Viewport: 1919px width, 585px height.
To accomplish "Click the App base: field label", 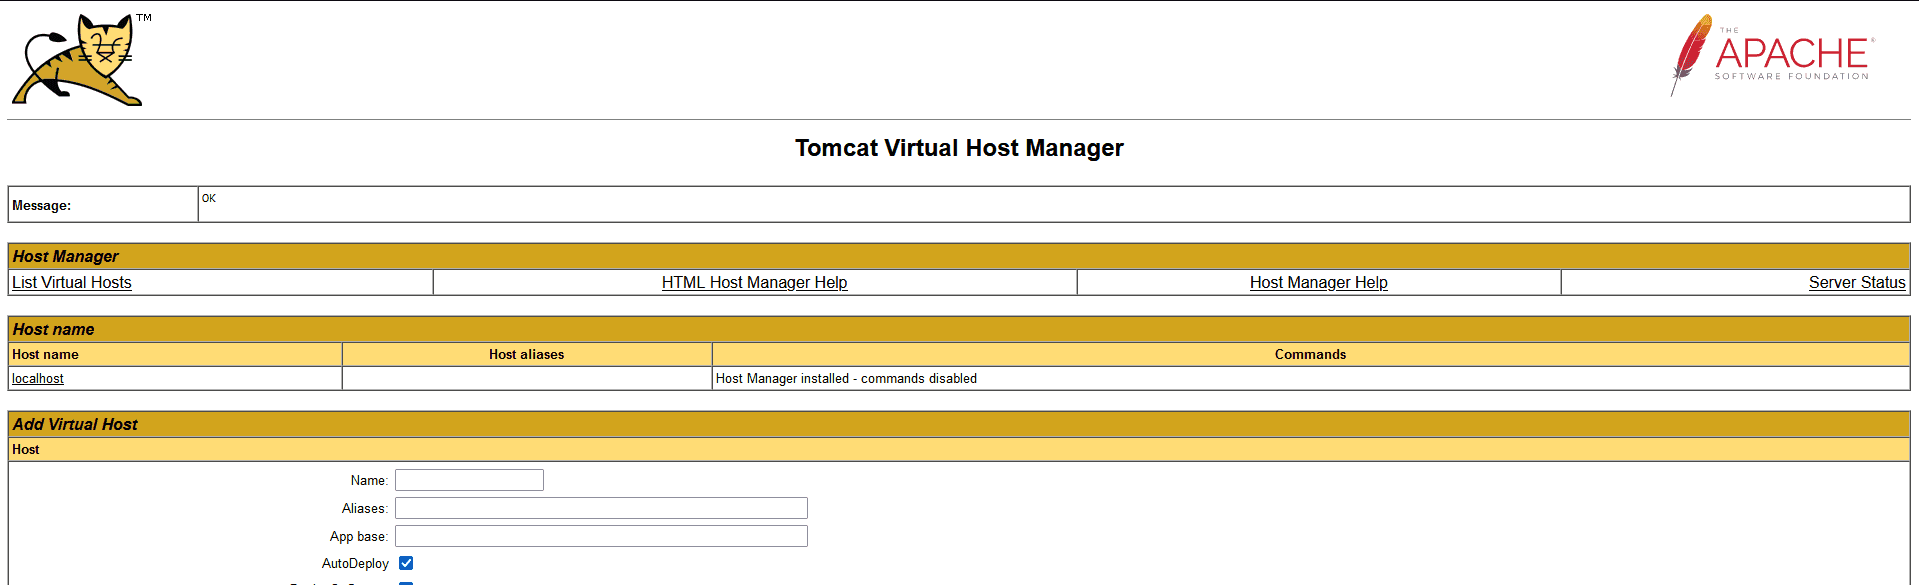I will [359, 536].
